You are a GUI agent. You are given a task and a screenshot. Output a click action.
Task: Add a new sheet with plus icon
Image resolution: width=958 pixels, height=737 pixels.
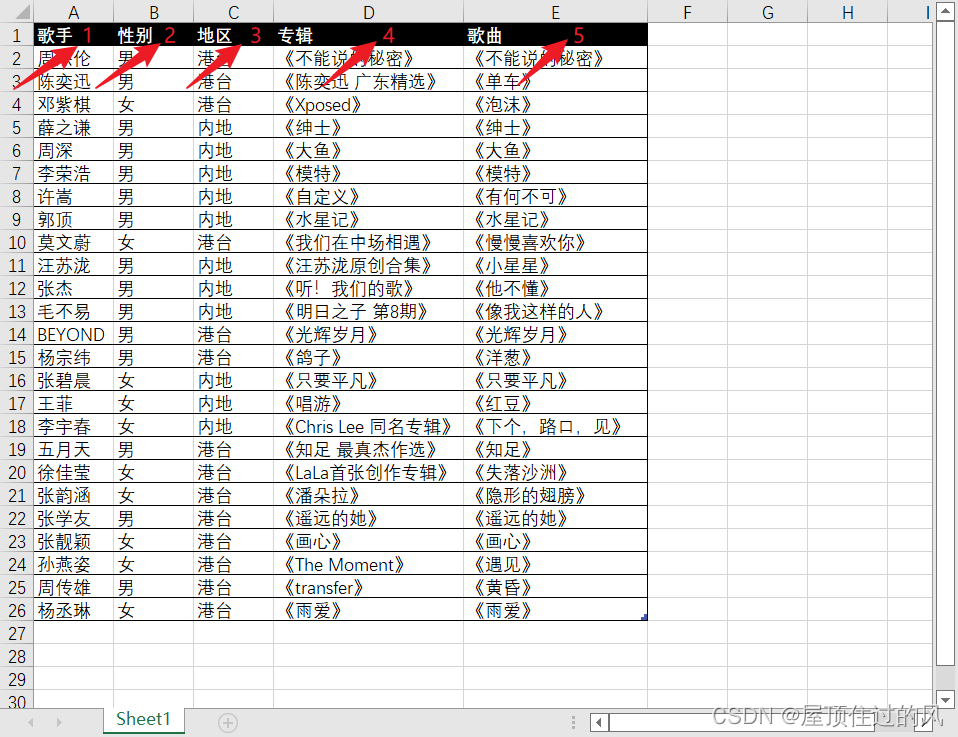228,723
